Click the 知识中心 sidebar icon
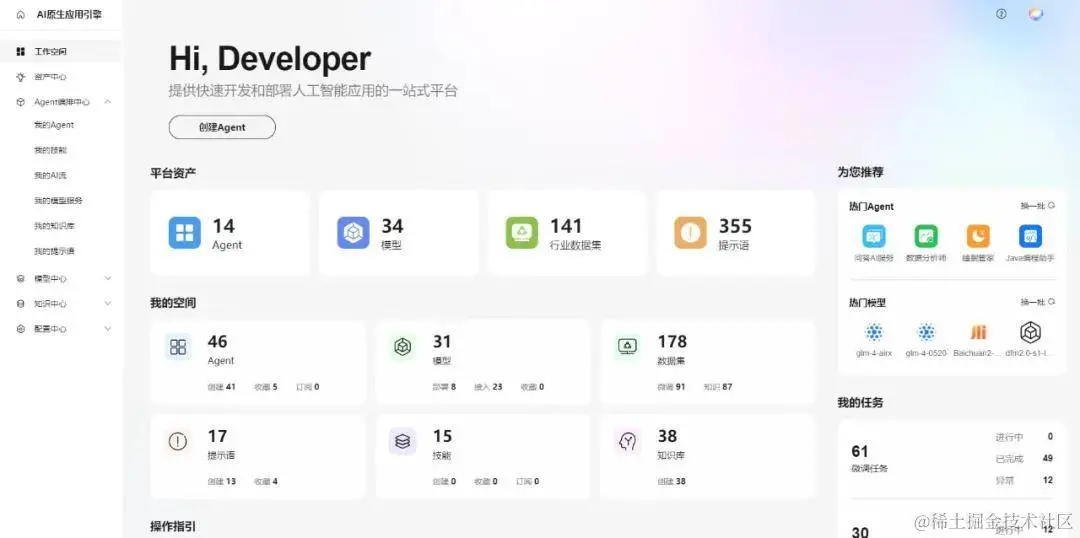The height and width of the screenshot is (538, 1080). pyautogui.click(x=20, y=304)
